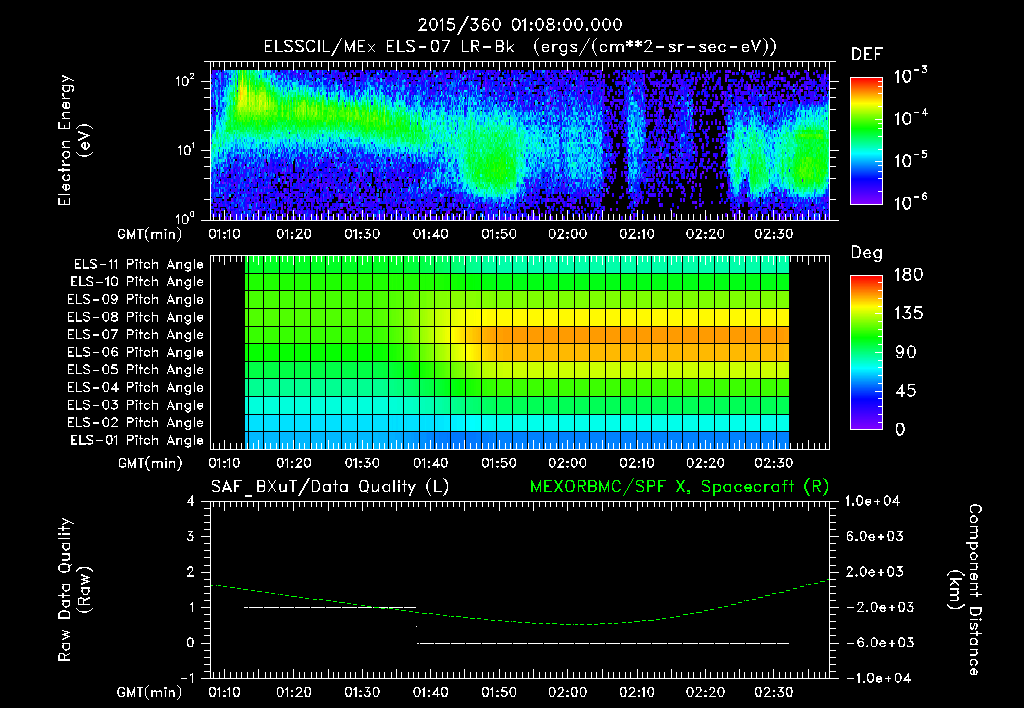
Task: Click the 02:10 tick label under pitch angle panel
Action: point(637,463)
